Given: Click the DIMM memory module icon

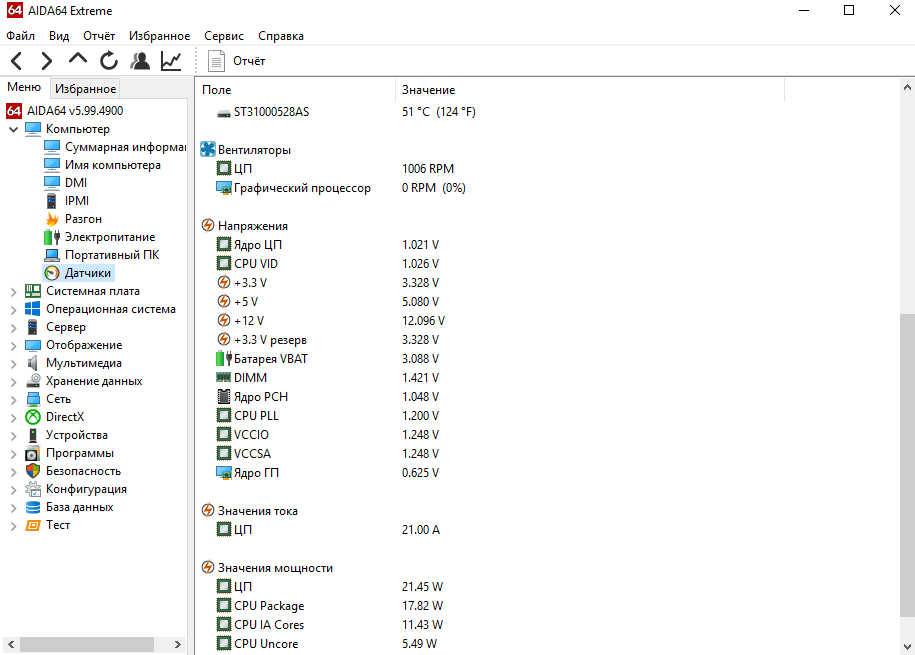Looking at the screenshot, I should click(x=223, y=377).
